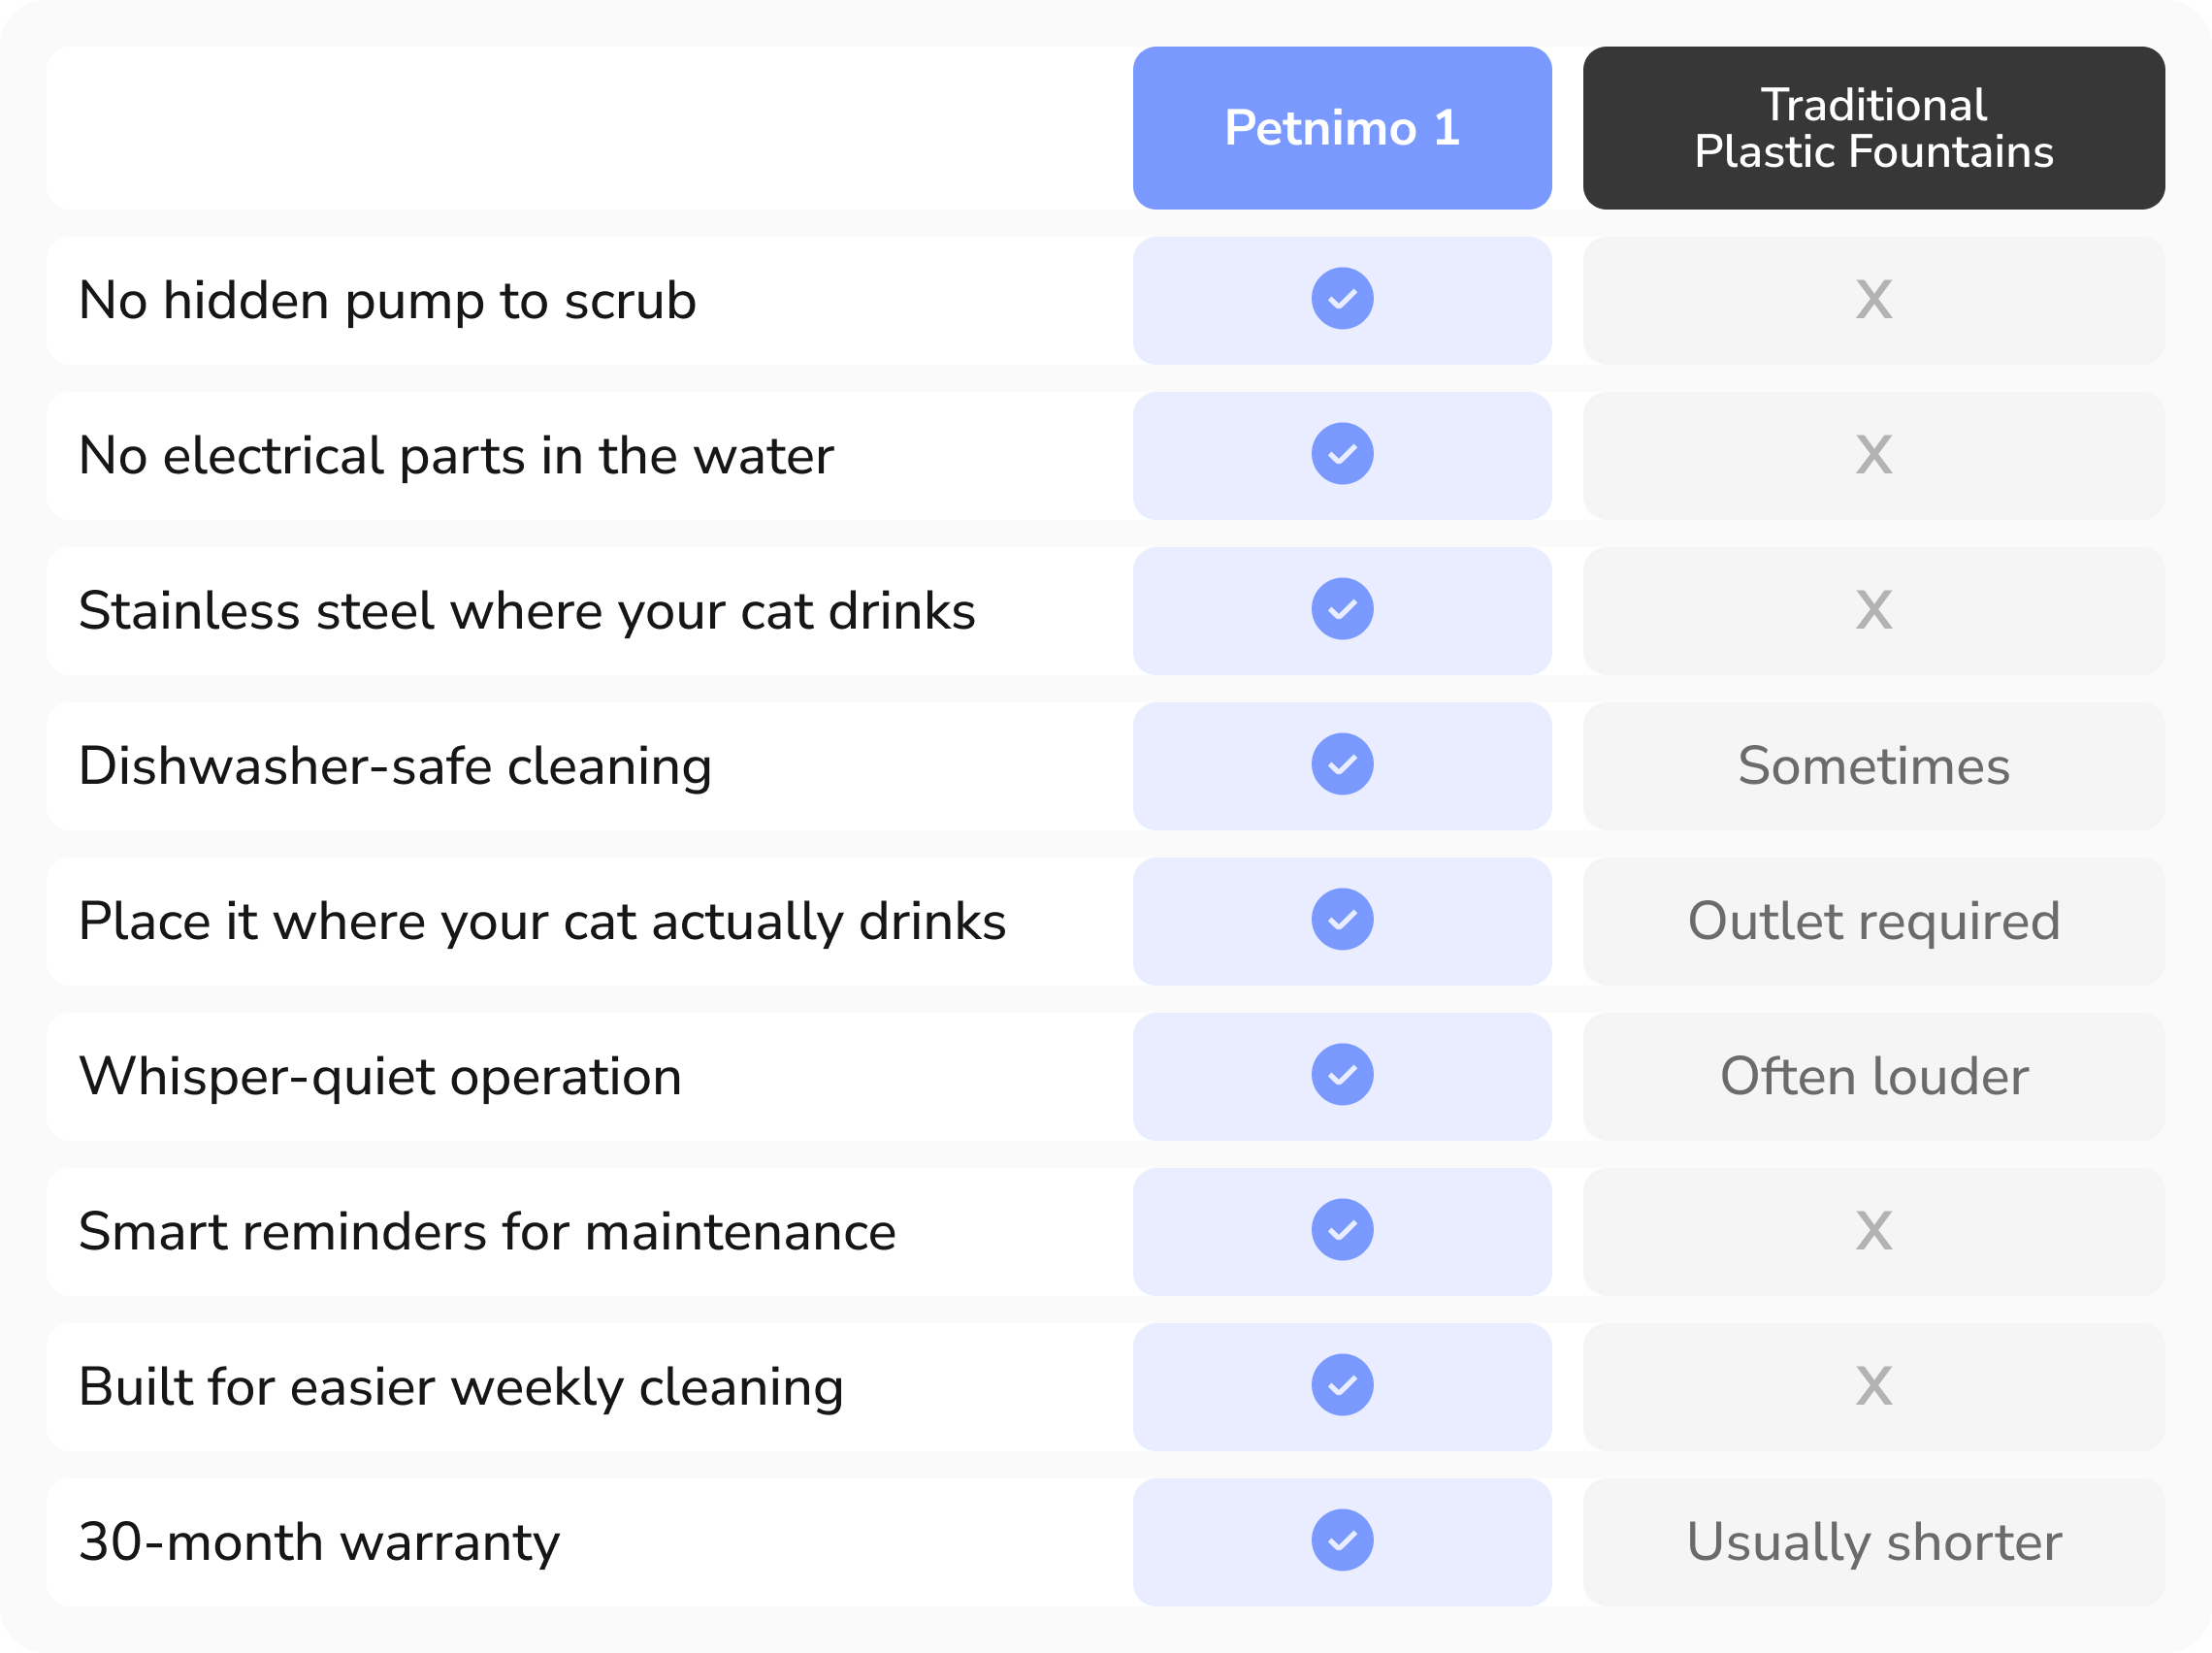Select the Whisper-quiet operation checkmark

click(x=1342, y=1075)
